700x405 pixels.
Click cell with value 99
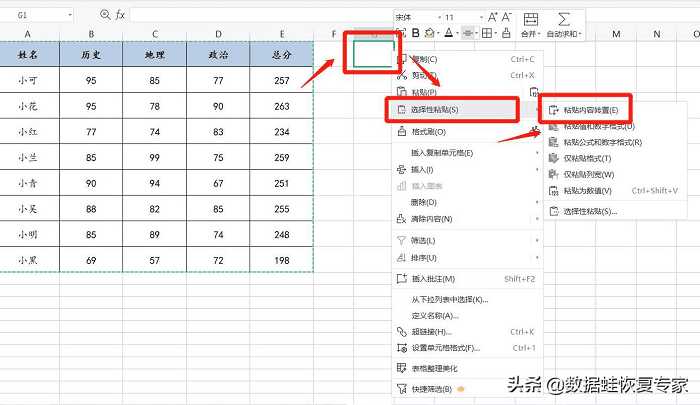tap(154, 158)
